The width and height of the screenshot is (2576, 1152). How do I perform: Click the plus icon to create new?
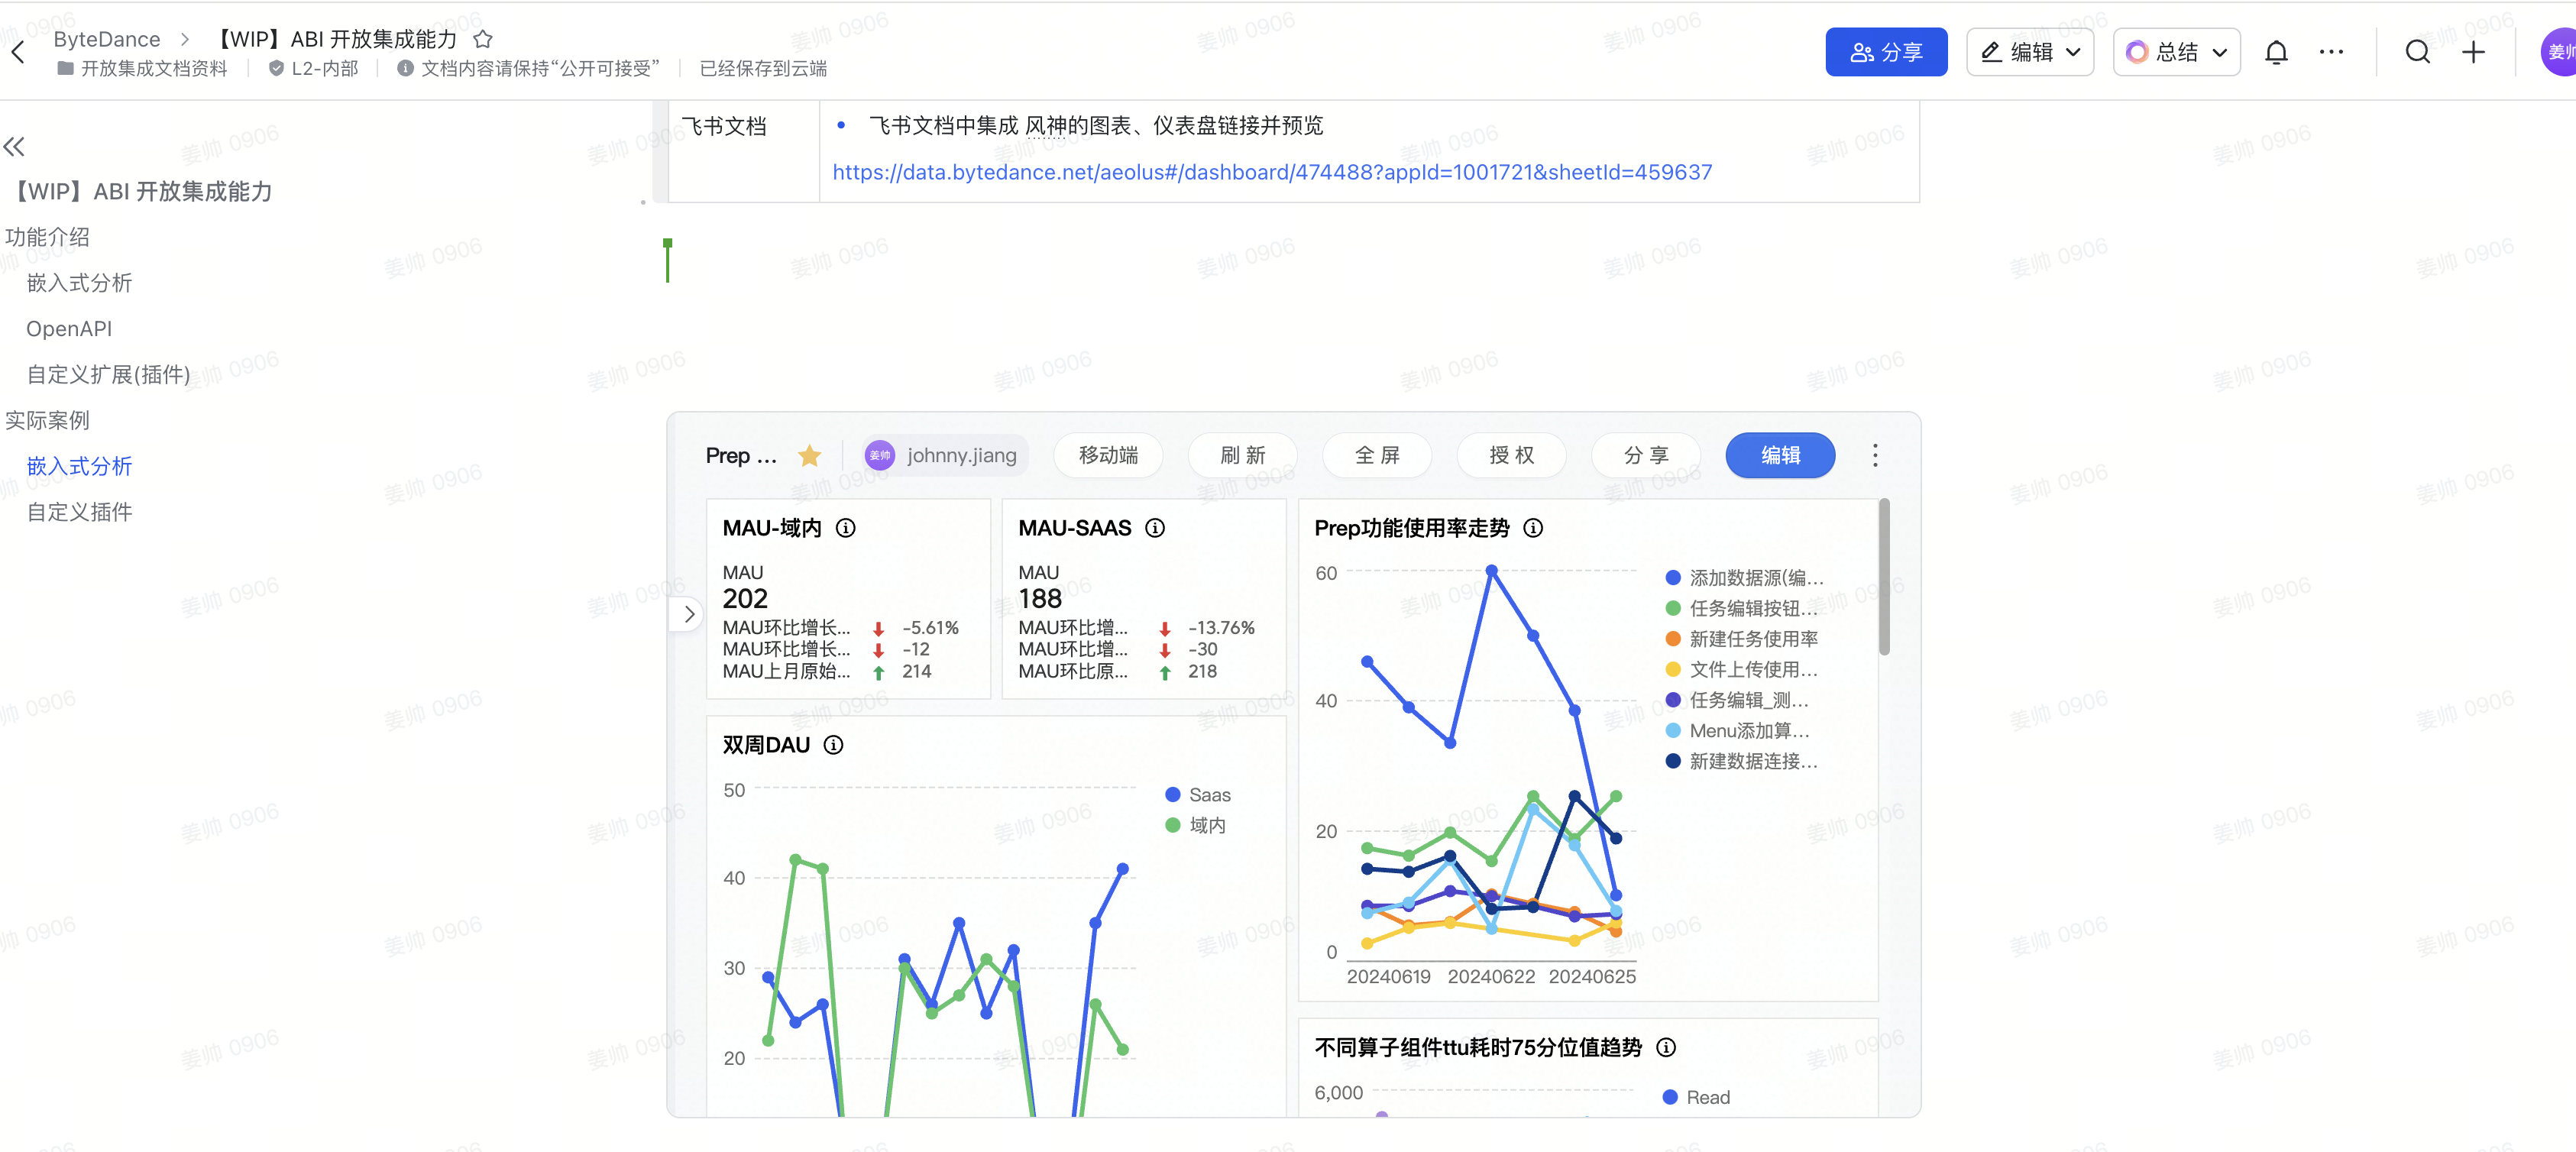pos(2473,52)
